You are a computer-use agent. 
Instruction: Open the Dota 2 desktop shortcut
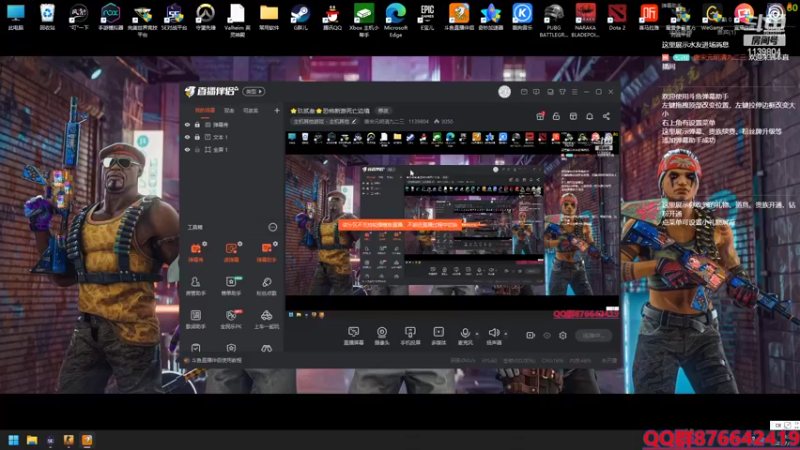point(617,16)
